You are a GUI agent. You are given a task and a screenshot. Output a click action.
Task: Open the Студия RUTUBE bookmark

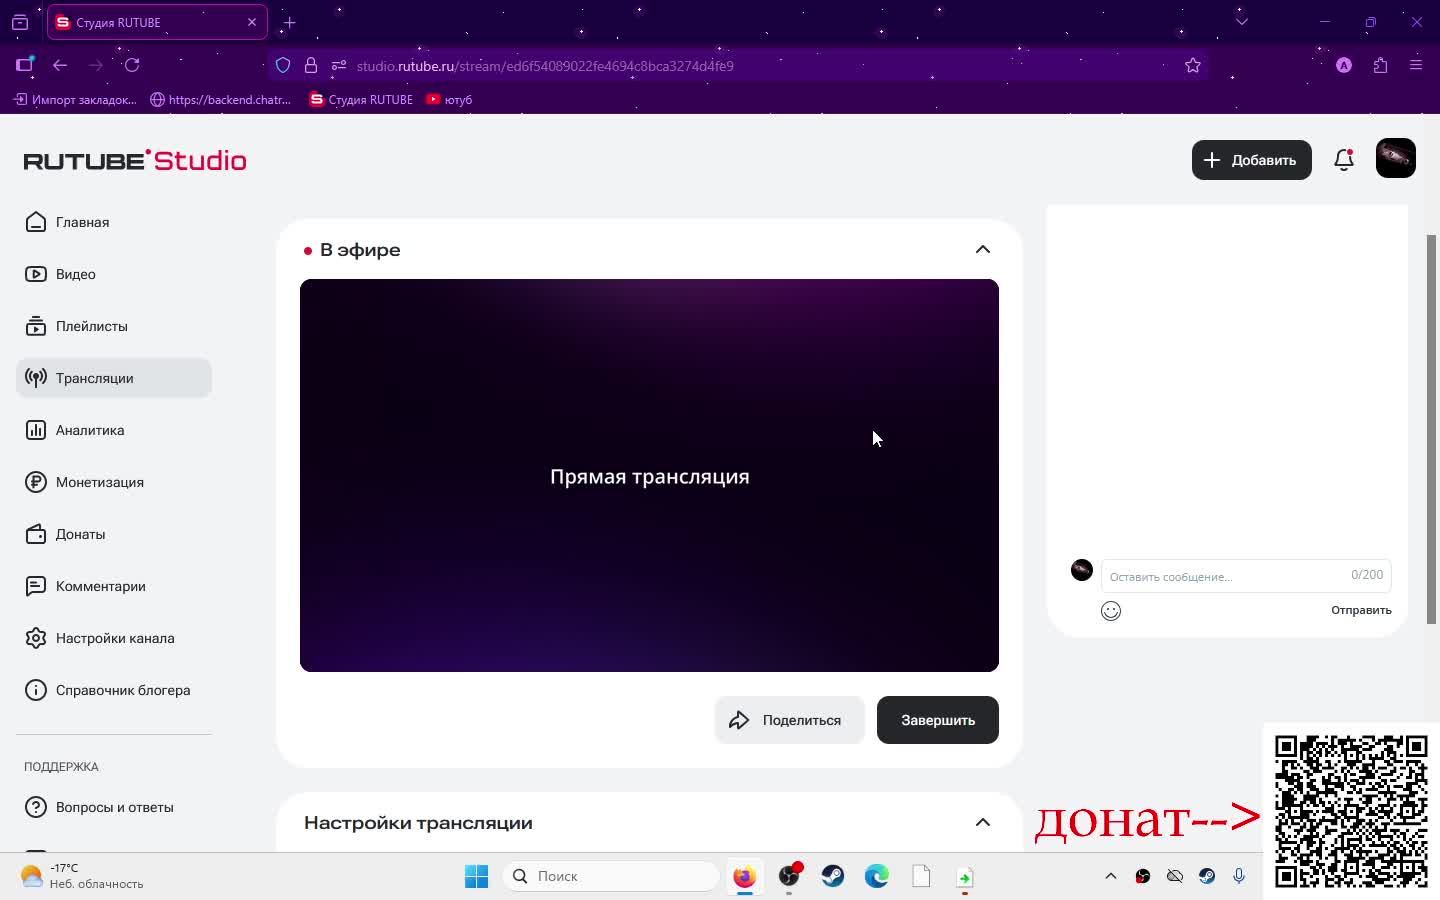point(361,99)
